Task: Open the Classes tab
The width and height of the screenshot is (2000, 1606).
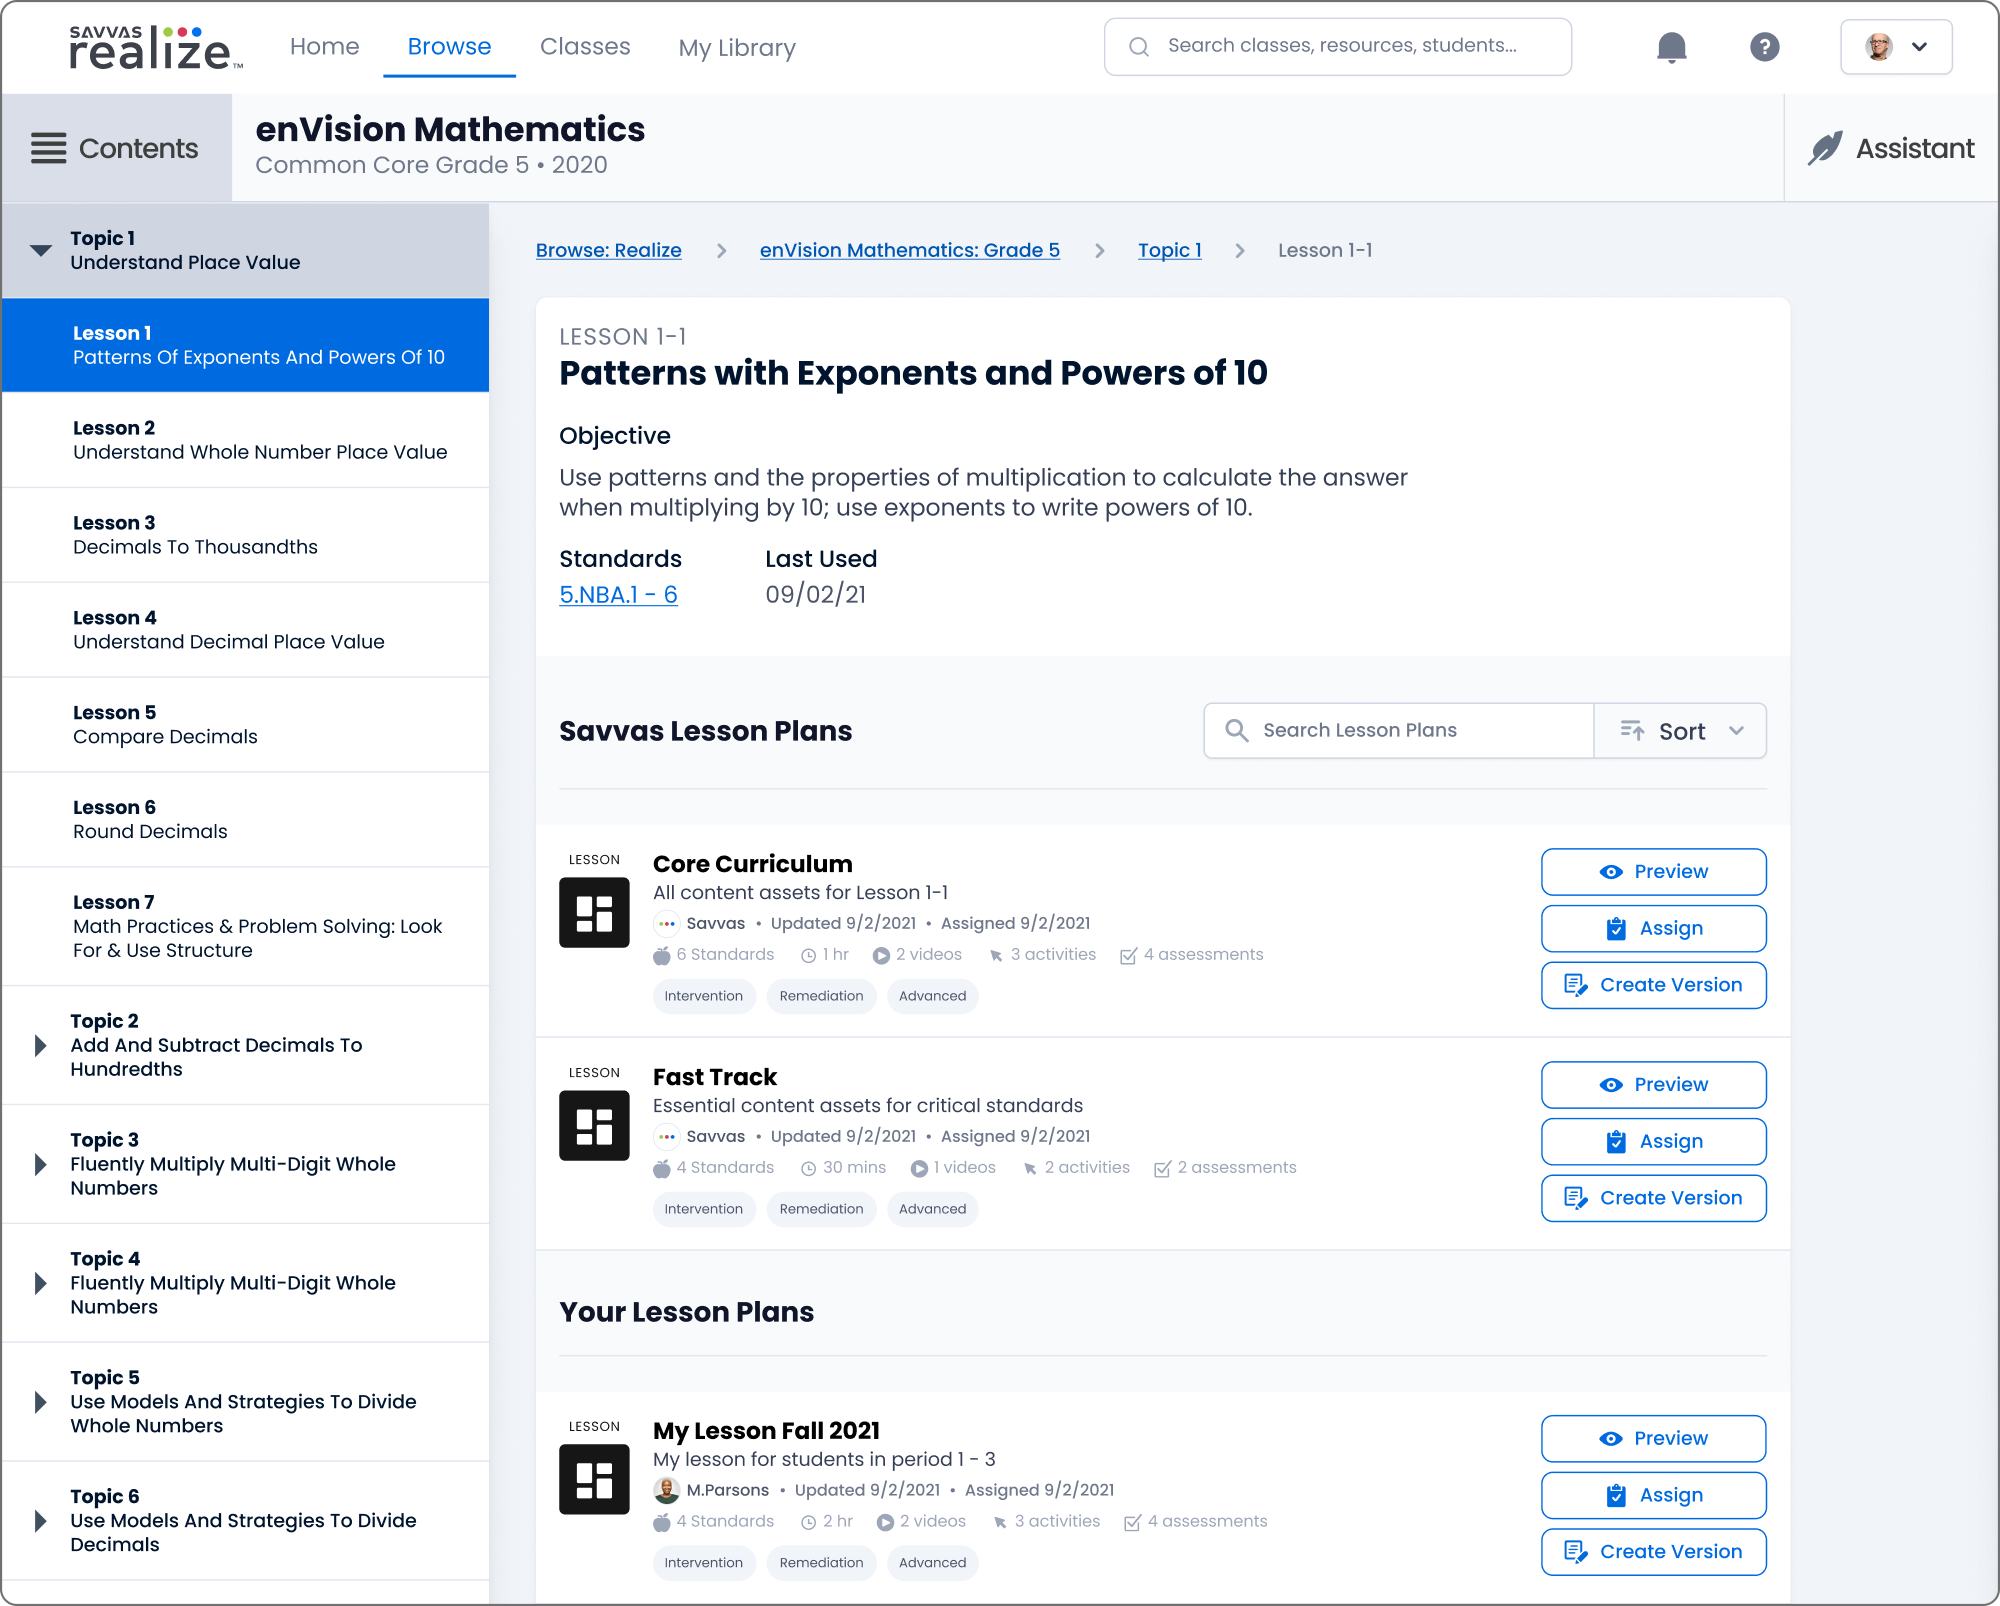Action: tap(585, 47)
